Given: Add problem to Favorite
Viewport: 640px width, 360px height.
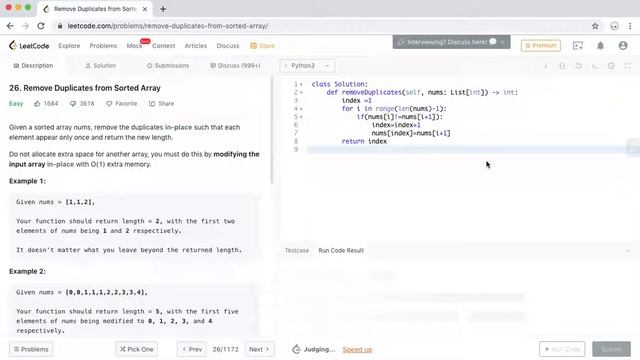Looking at the screenshot, I should click(122, 104).
